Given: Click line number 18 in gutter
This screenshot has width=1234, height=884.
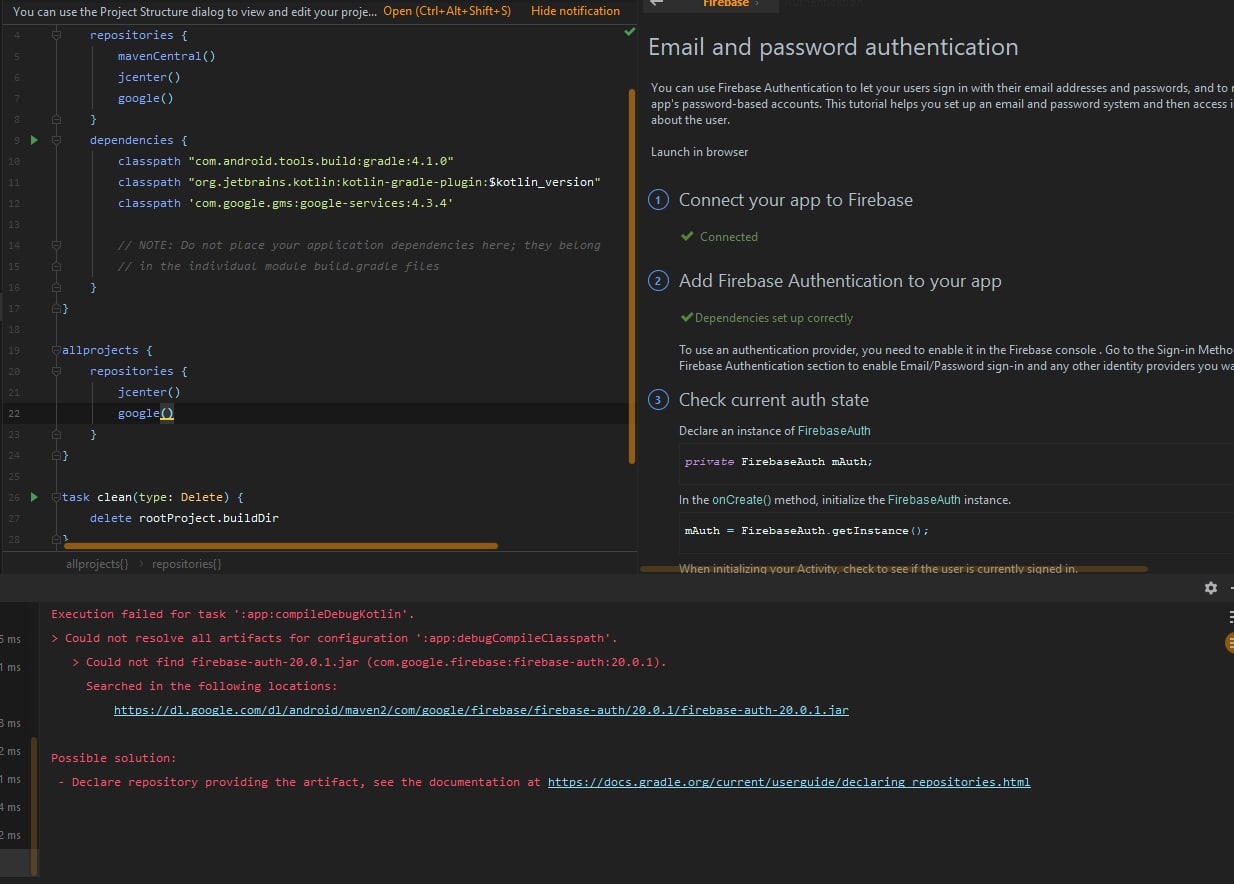Looking at the screenshot, I should click(x=15, y=329).
